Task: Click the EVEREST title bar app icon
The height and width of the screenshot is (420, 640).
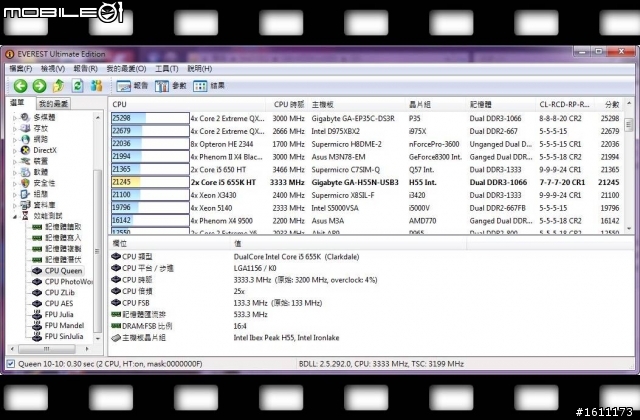Action: 9,54
